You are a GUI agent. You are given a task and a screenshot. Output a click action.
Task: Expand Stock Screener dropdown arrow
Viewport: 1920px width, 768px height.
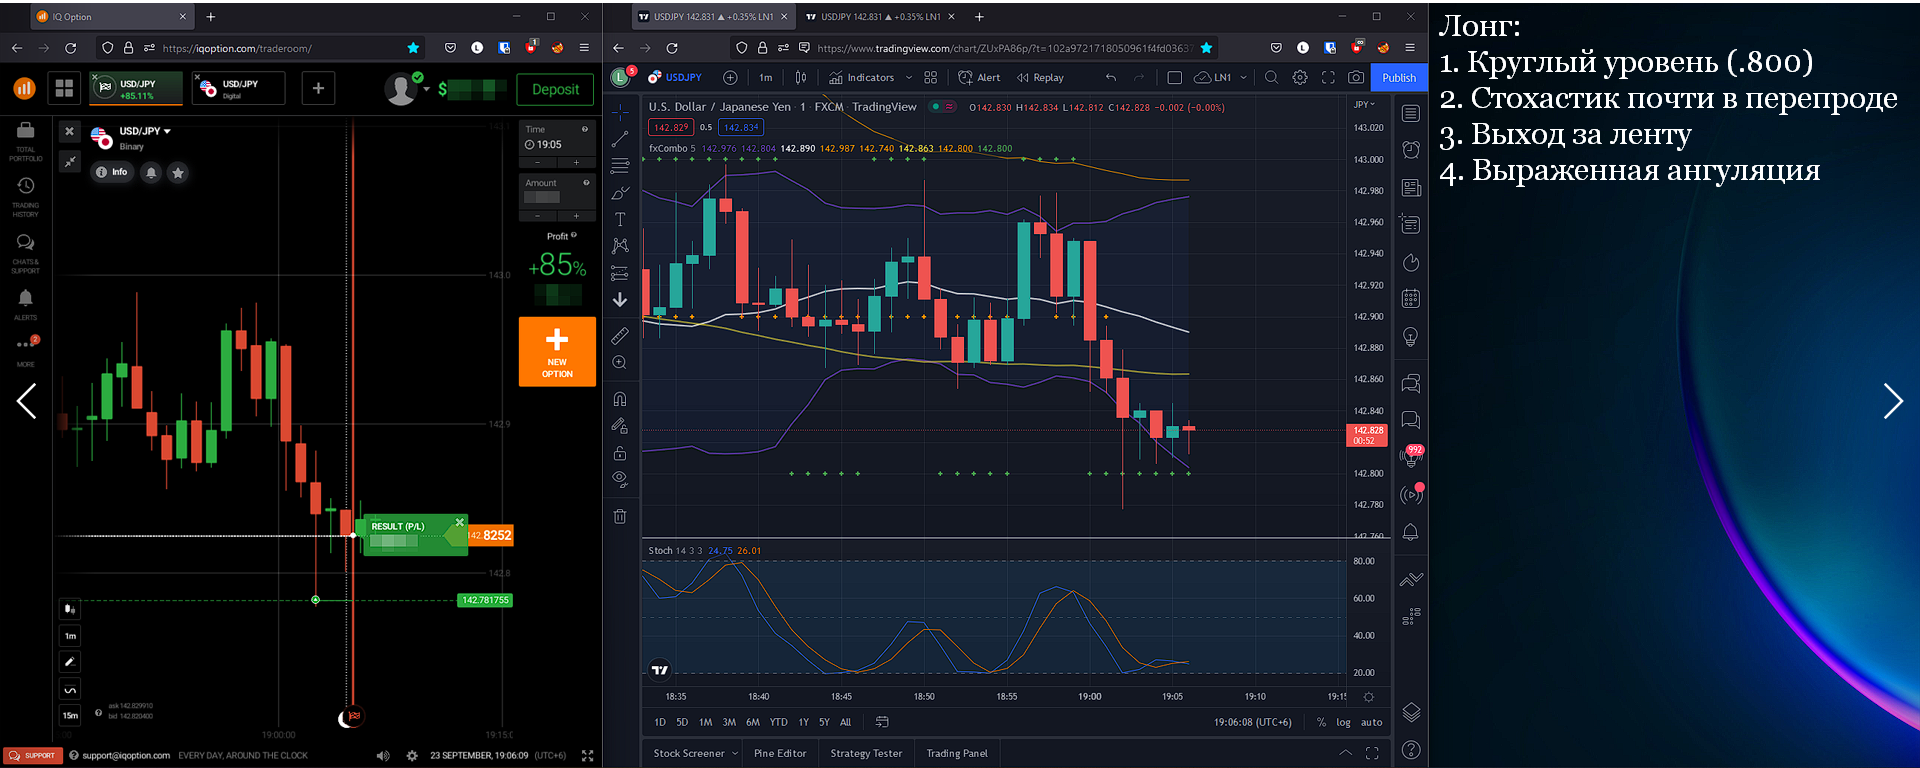(x=735, y=754)
